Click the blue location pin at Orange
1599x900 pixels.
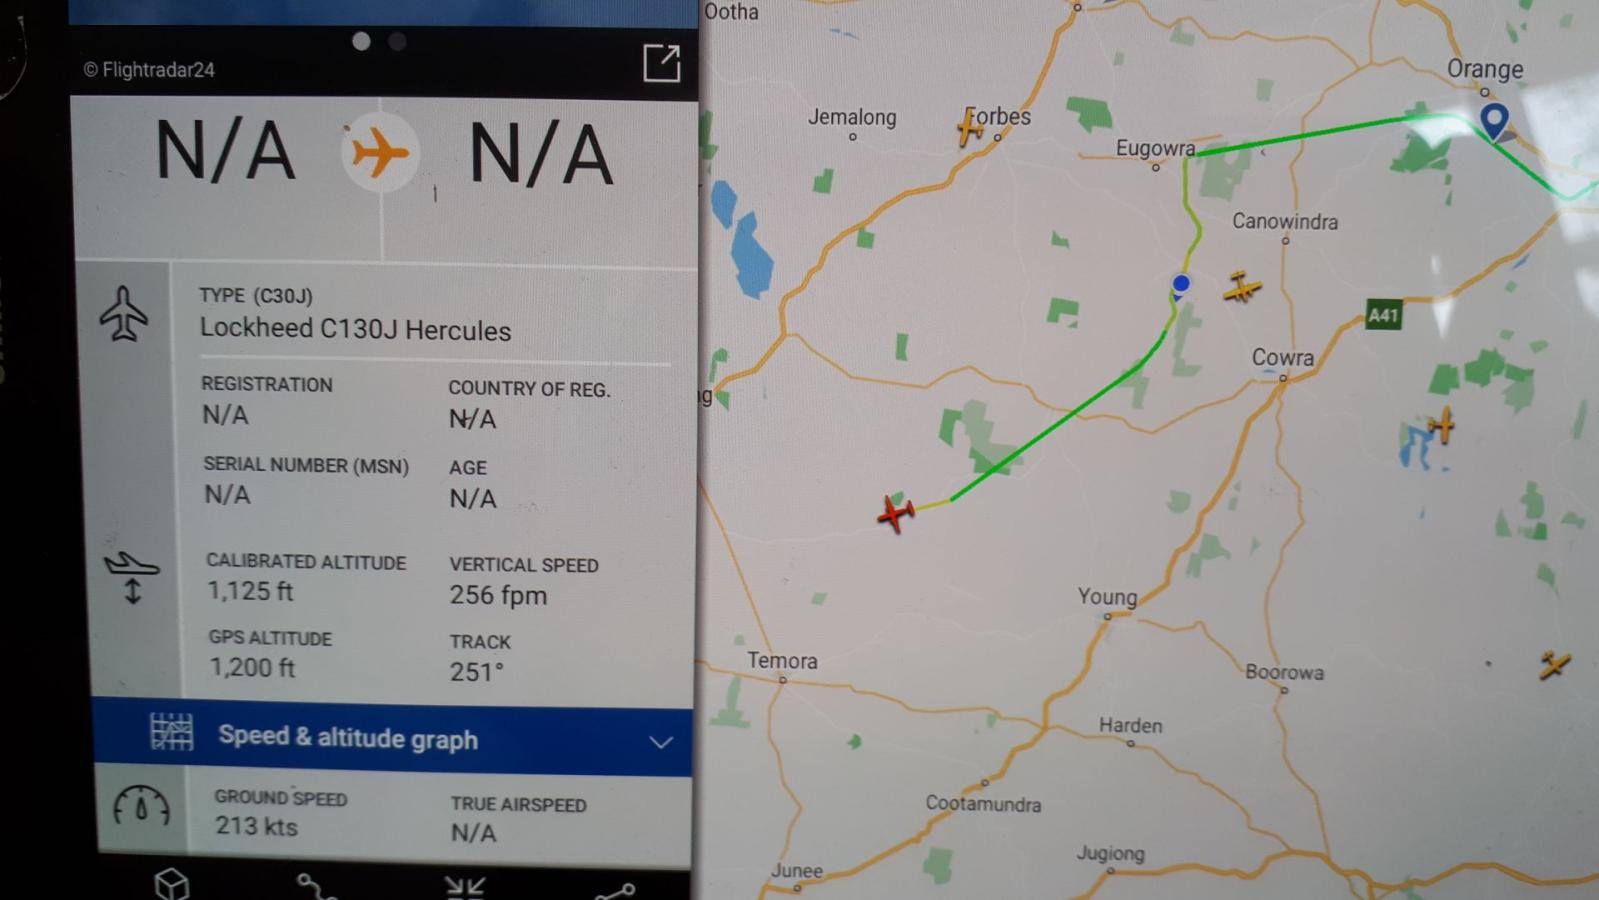(x=1494, y=121)
